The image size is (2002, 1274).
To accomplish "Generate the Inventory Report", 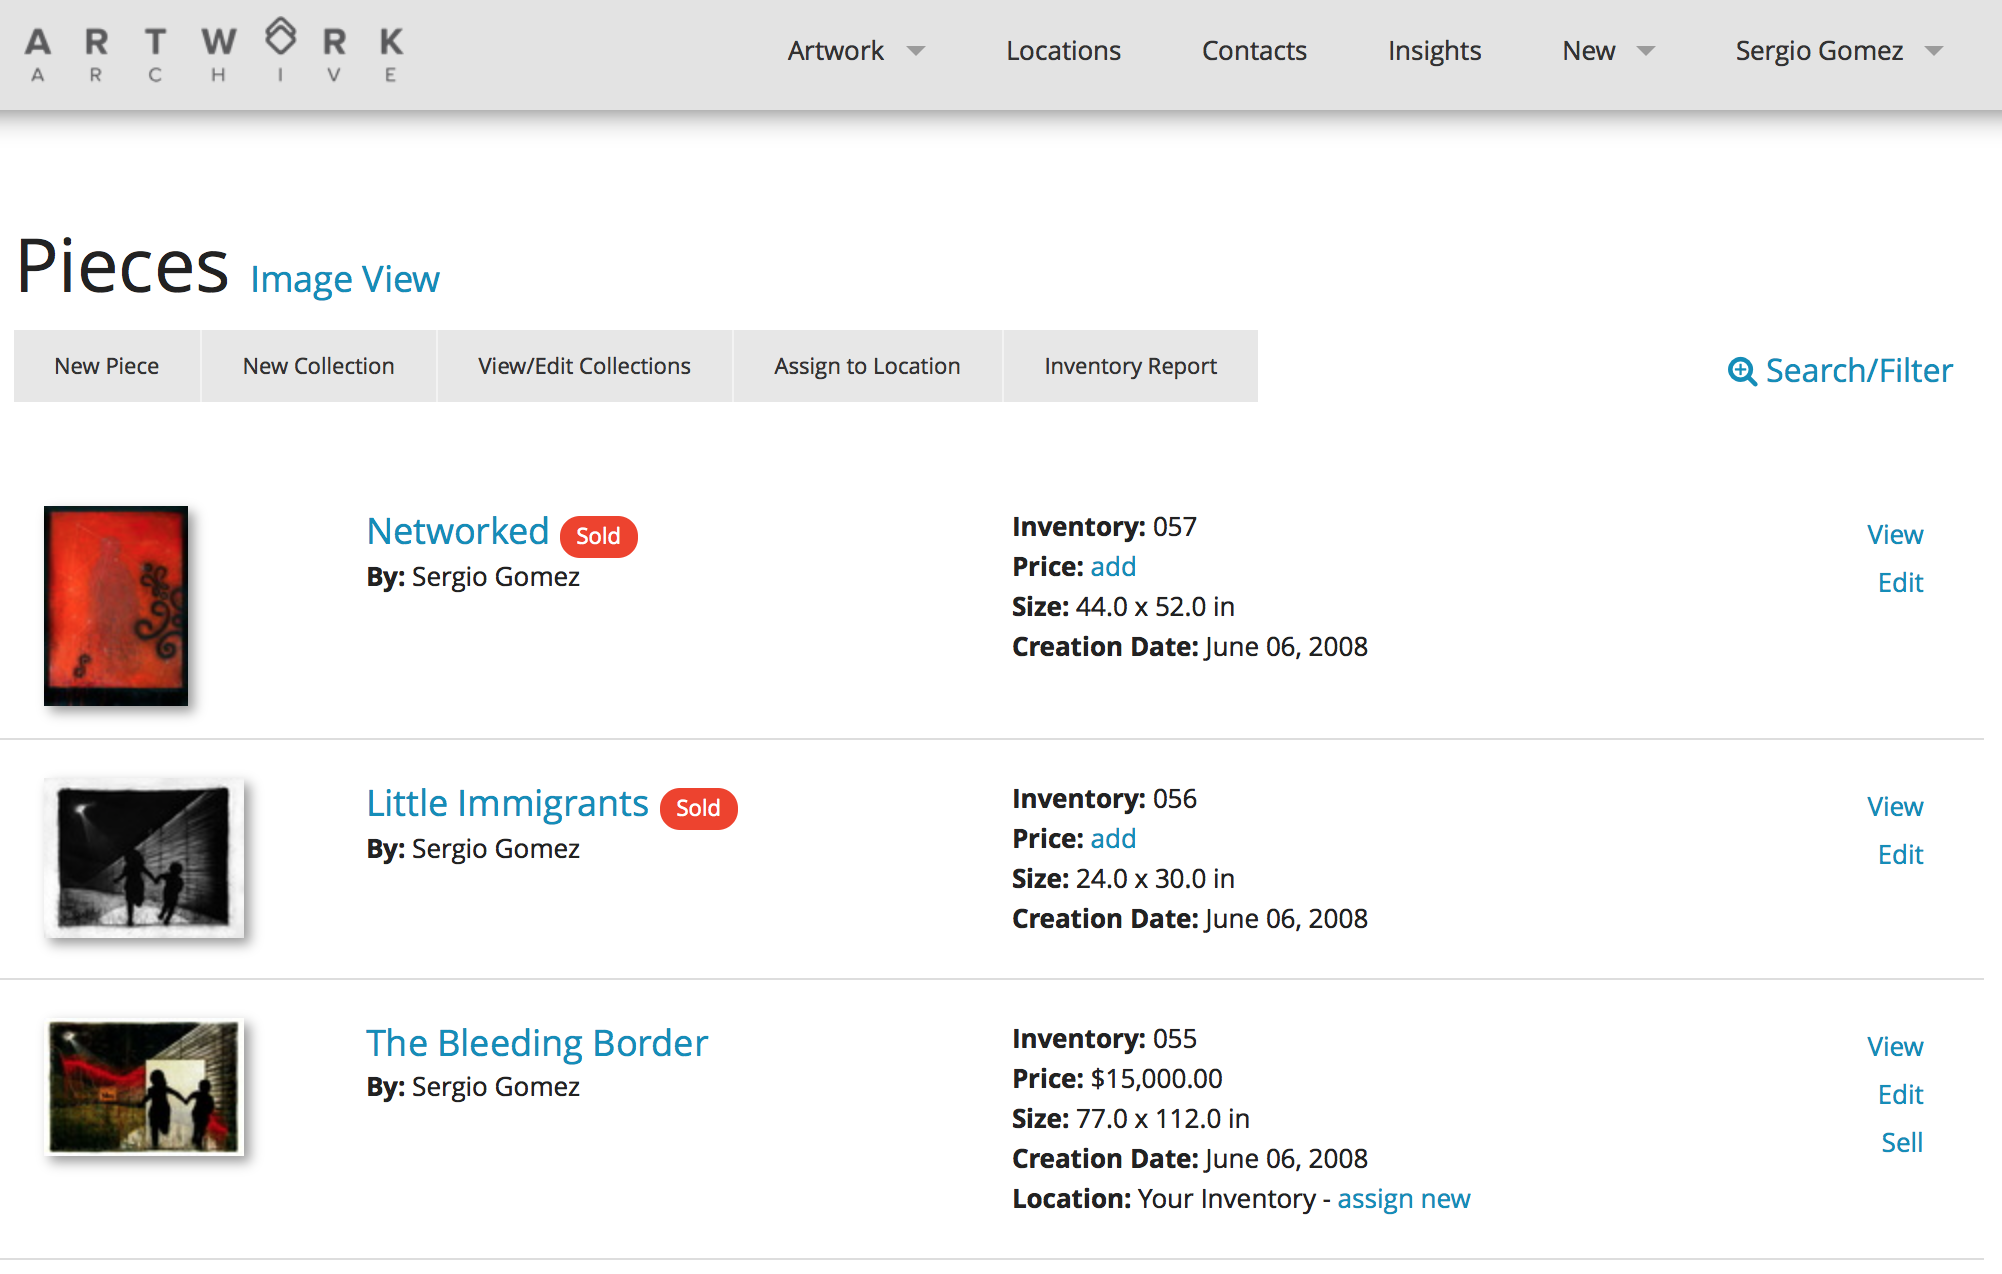I will click(x=1130, y=366).
